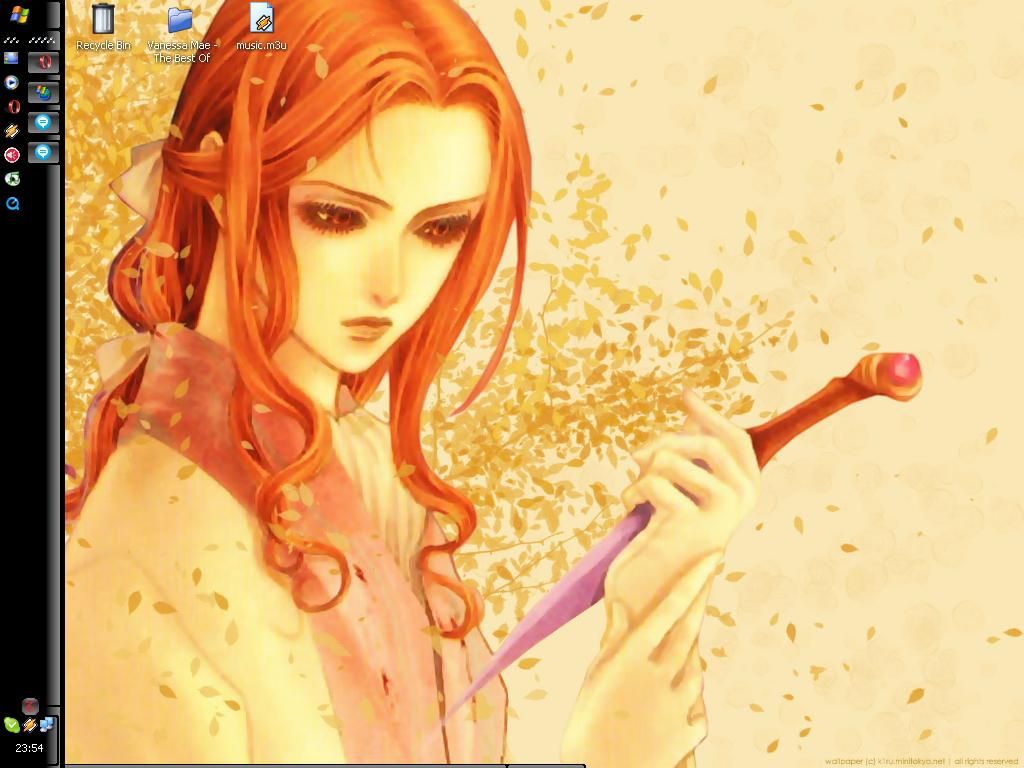Click the Winamp system tray icon

29,724
